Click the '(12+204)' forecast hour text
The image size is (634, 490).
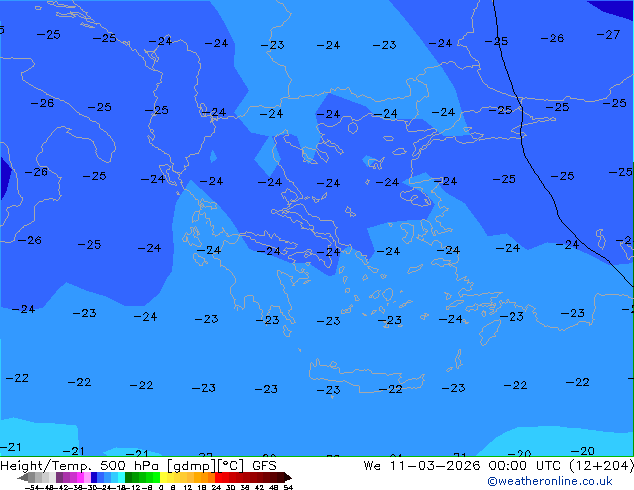(602, 466)
